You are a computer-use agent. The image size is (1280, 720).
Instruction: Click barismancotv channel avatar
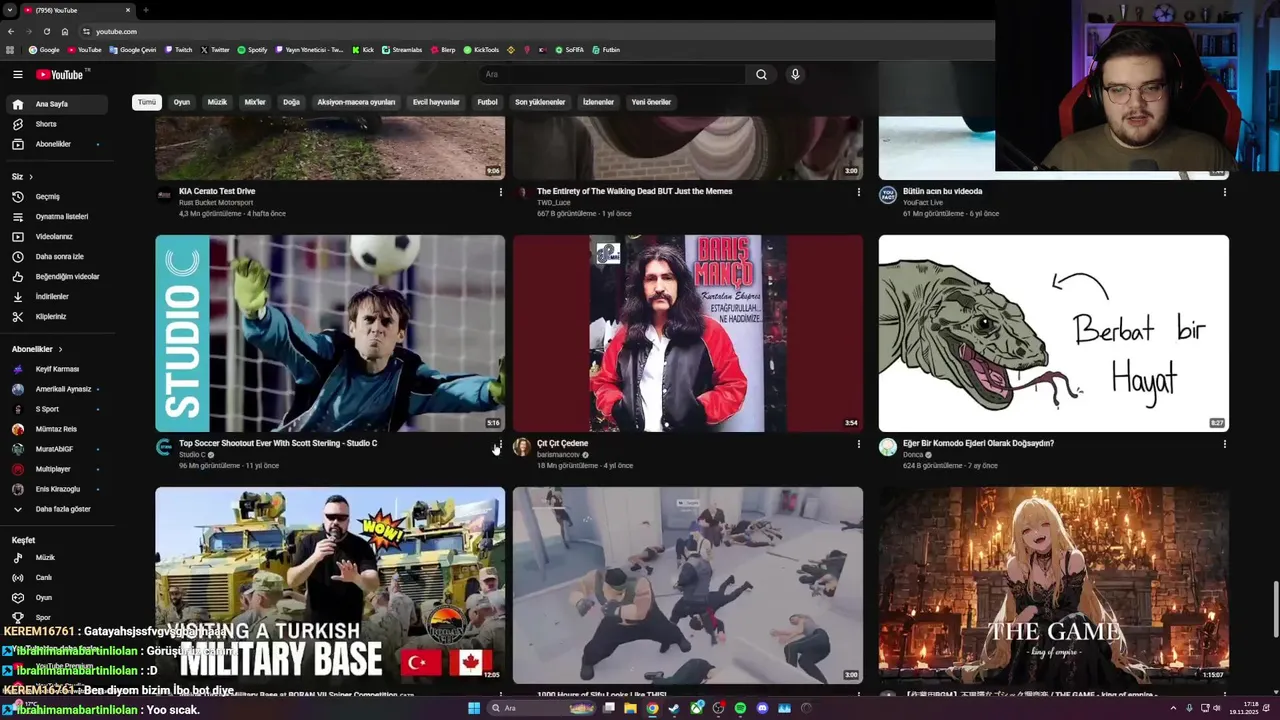coord(522,447)
